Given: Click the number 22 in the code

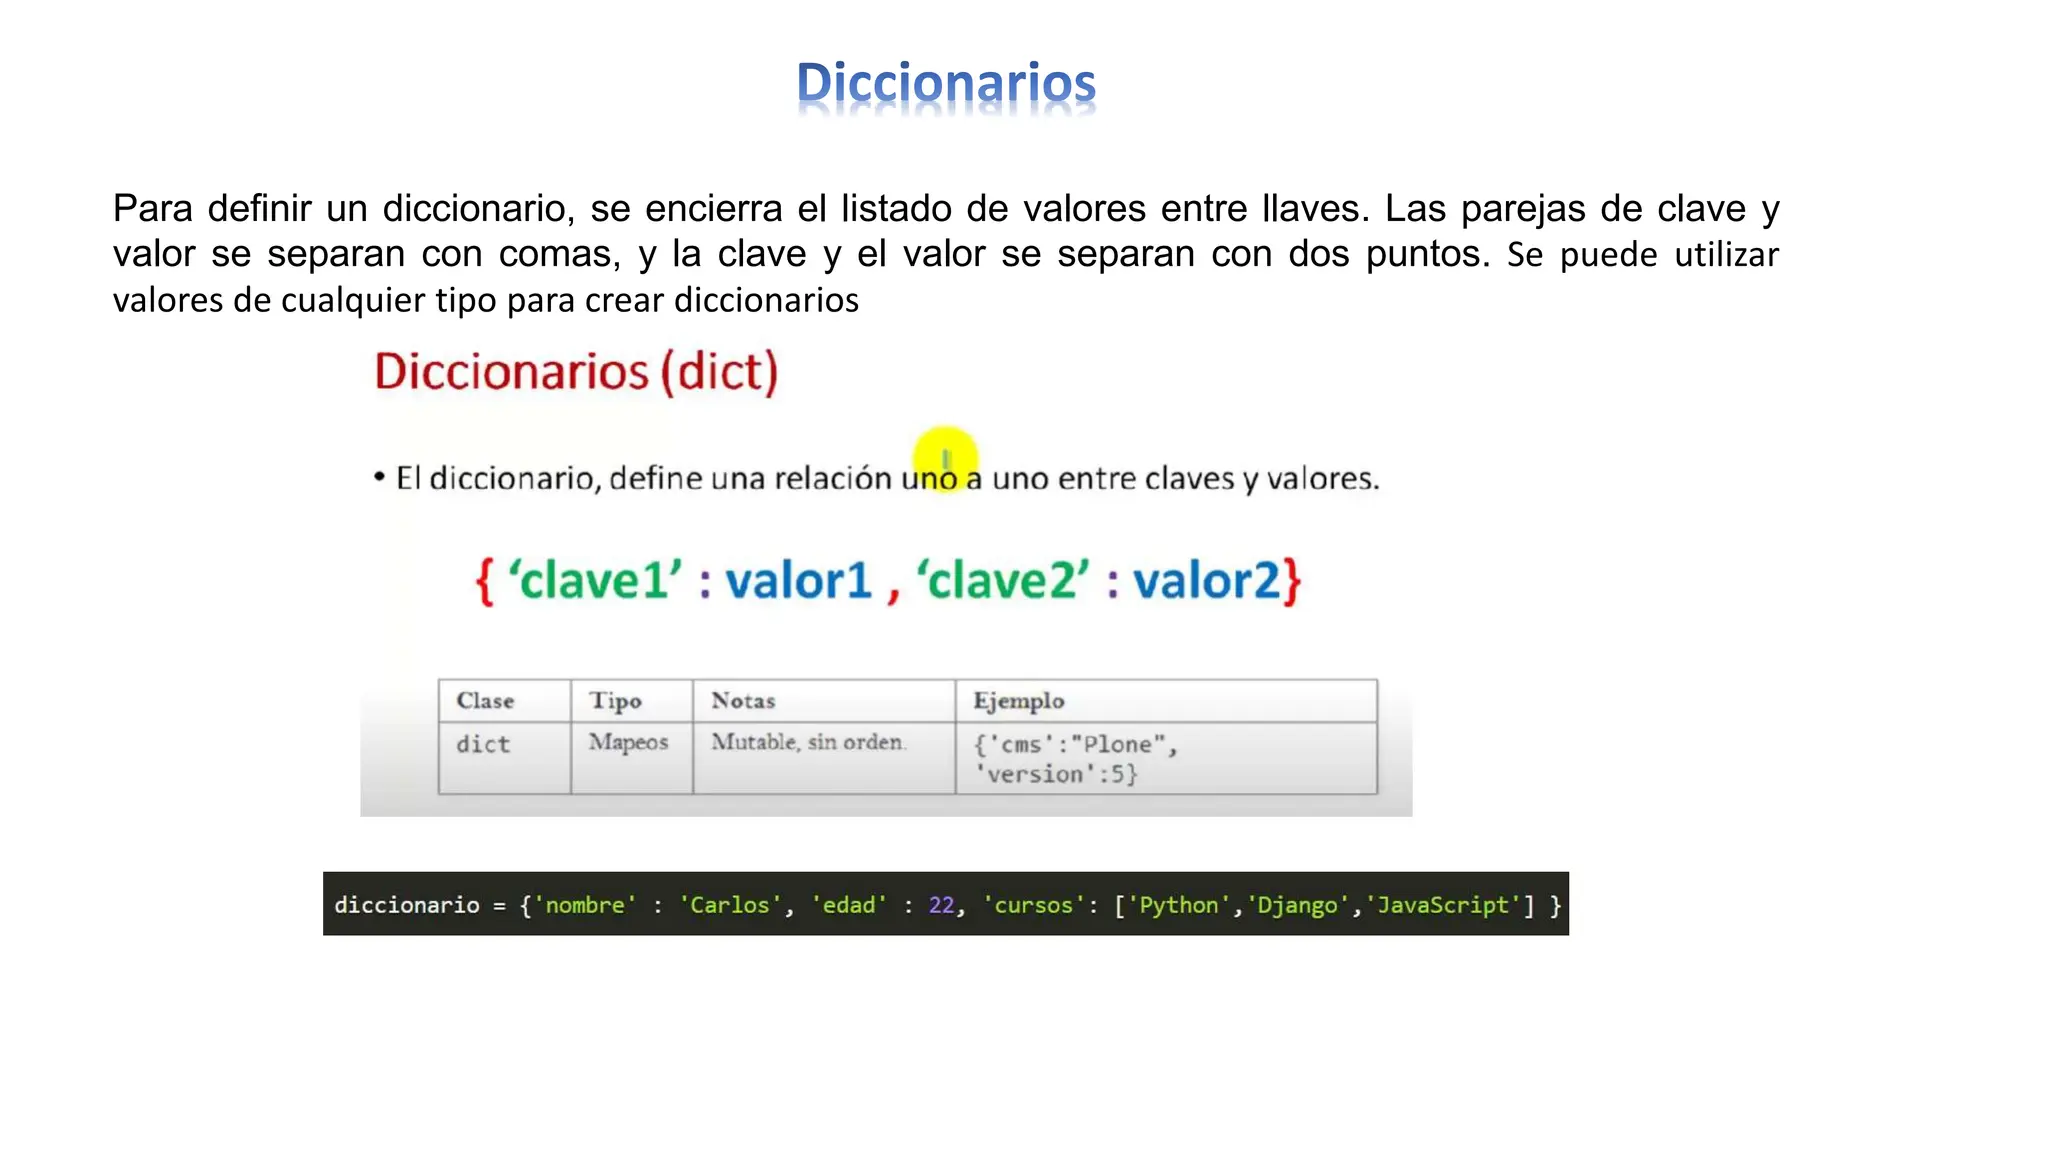Looking at the screenshot, I should tap(941, 905).
